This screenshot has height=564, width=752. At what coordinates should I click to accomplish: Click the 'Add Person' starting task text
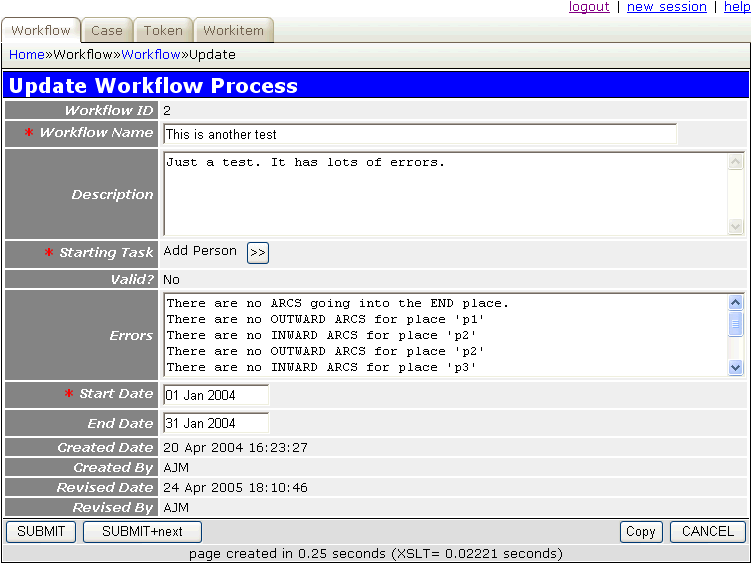(200, 251)
